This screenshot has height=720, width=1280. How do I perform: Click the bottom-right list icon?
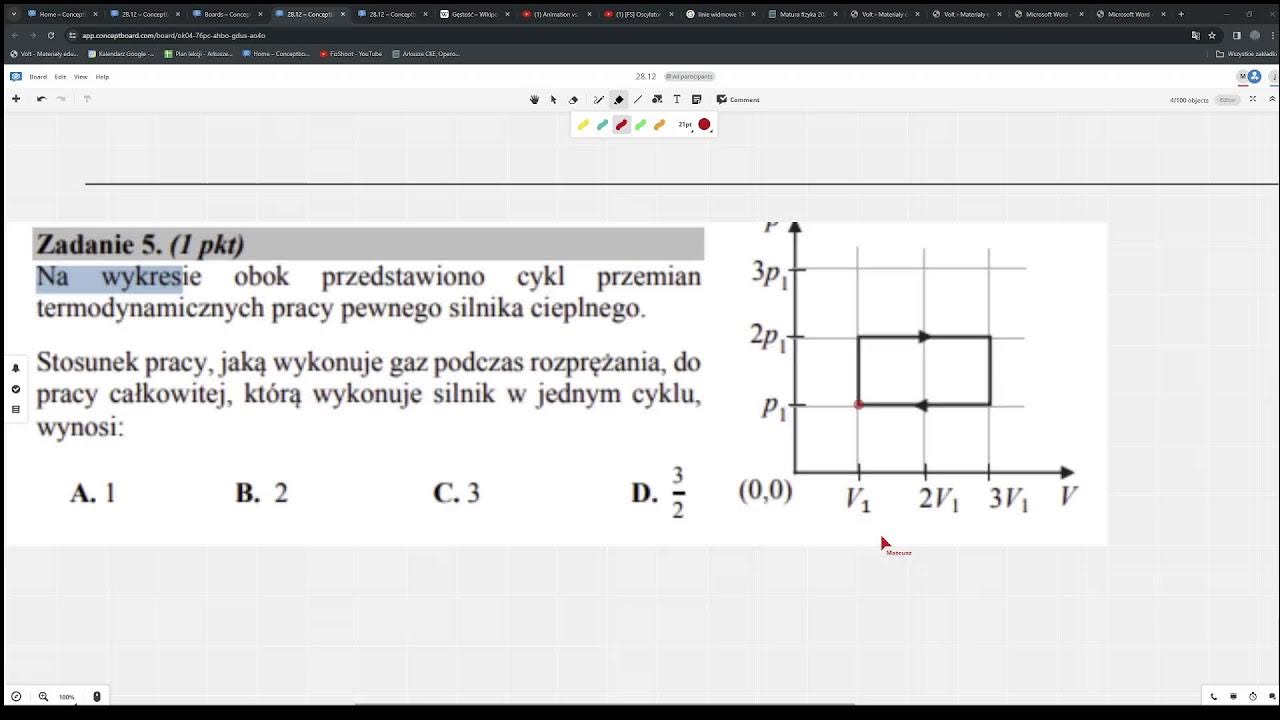(1272, 697)
